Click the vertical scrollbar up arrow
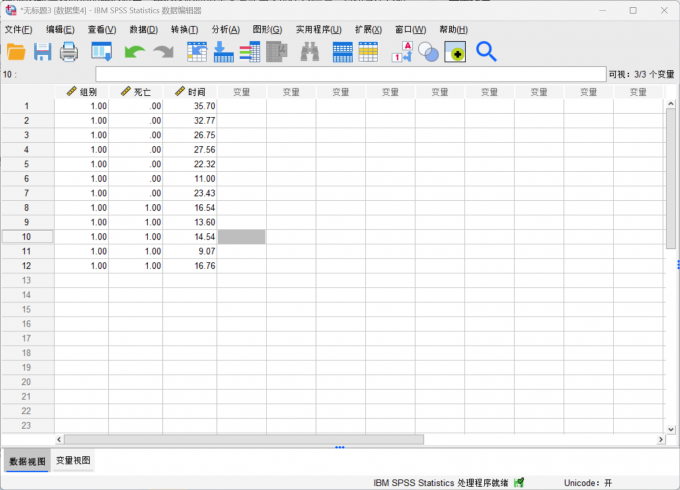Viewport: 680px width, 490px height. click(x=671, y=104)
